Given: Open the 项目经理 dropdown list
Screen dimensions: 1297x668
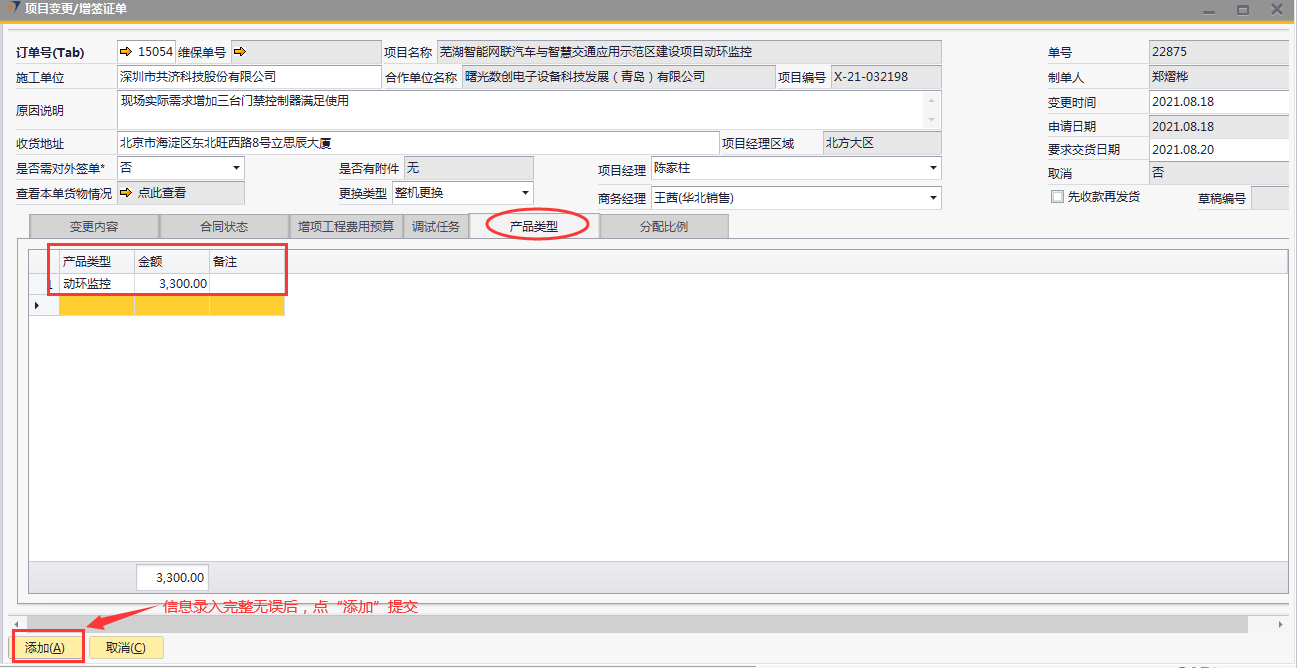Looking at the screenshot, I should coord(933,168).
